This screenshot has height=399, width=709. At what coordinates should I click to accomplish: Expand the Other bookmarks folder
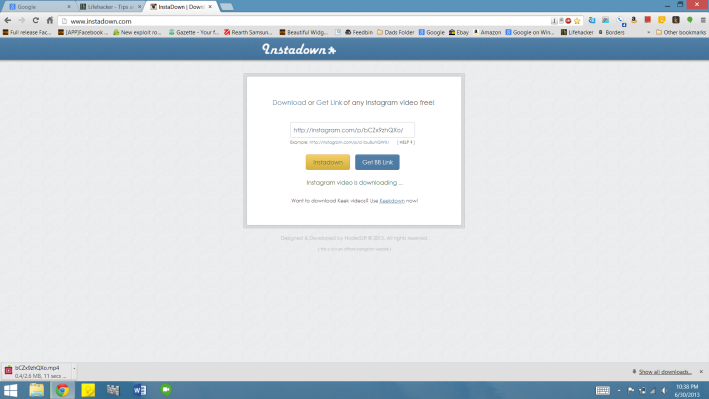tap(681, 32)
